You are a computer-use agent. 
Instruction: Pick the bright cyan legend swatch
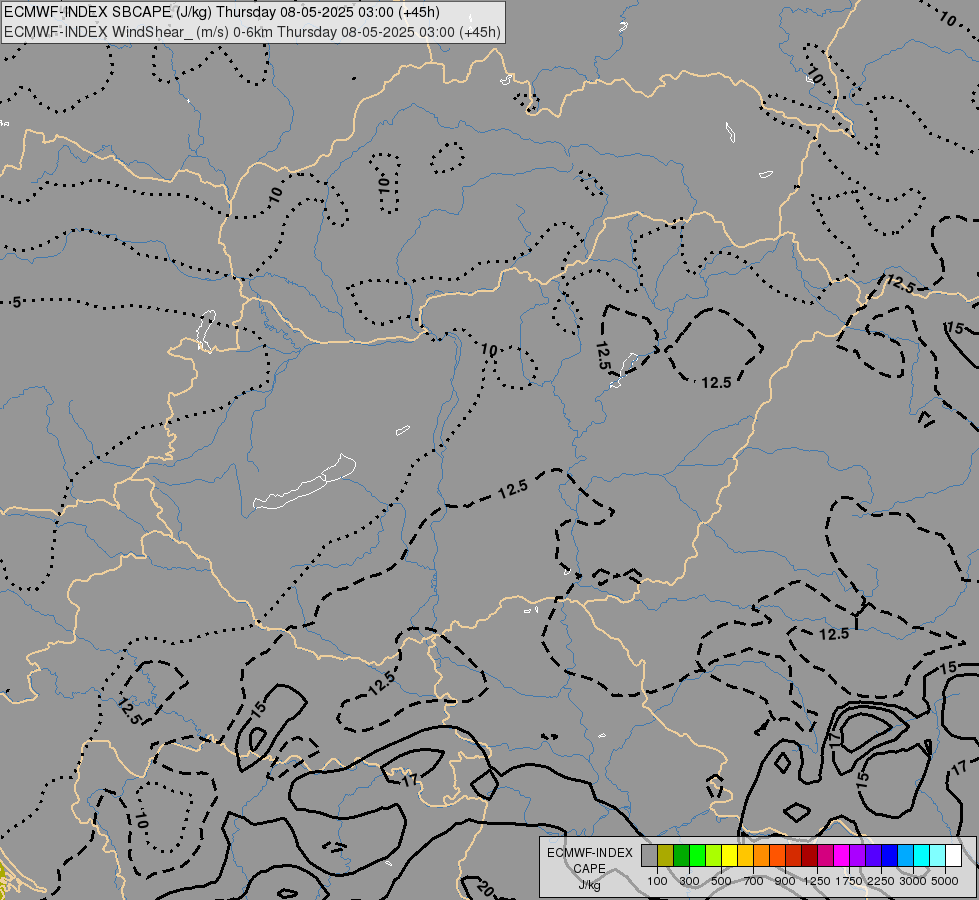[921, 856]
